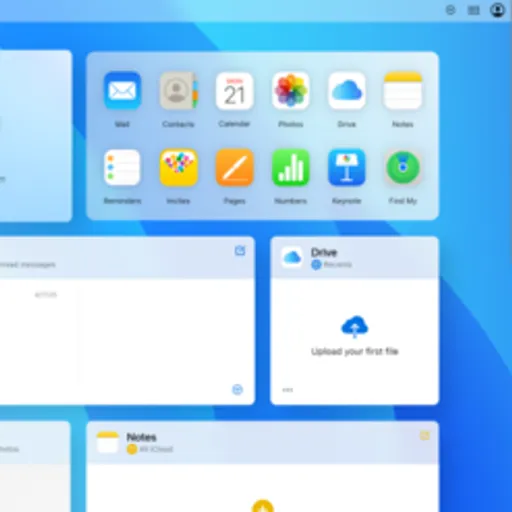512x512 pixels.
Task: Launch the Keynote app
Action: [x=347, y=167]
